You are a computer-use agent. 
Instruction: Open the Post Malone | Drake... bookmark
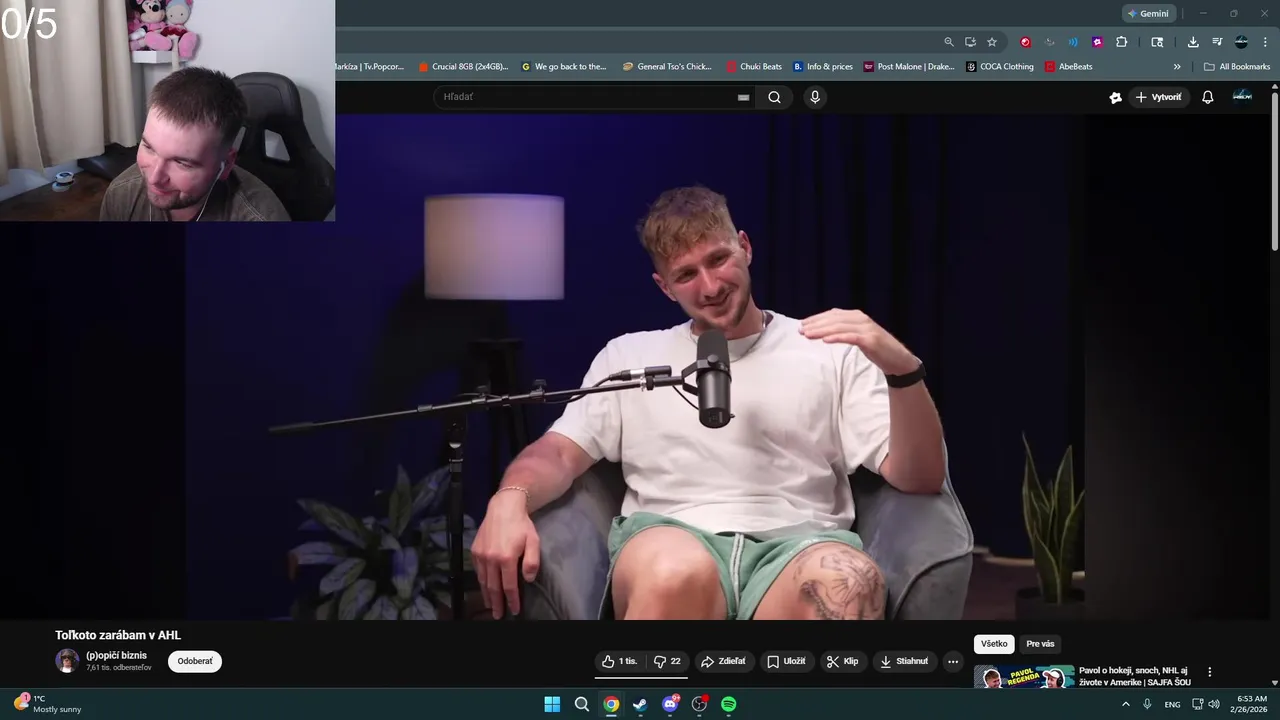[x=909, y=67]
